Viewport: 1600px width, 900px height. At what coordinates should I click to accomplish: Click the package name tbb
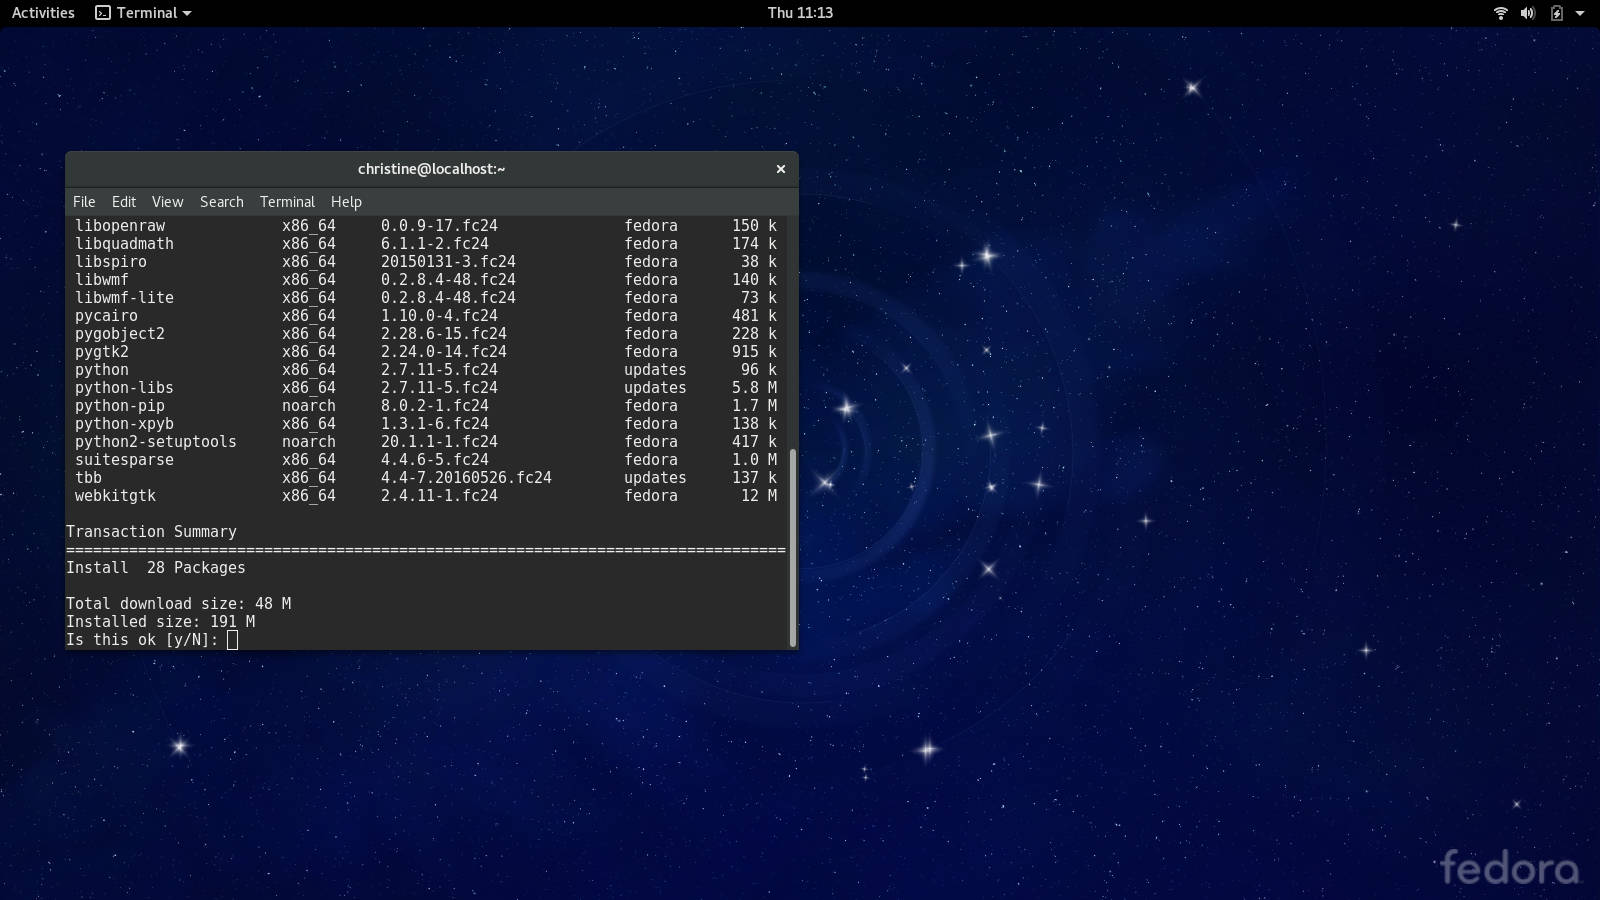[x=88, y=478]
